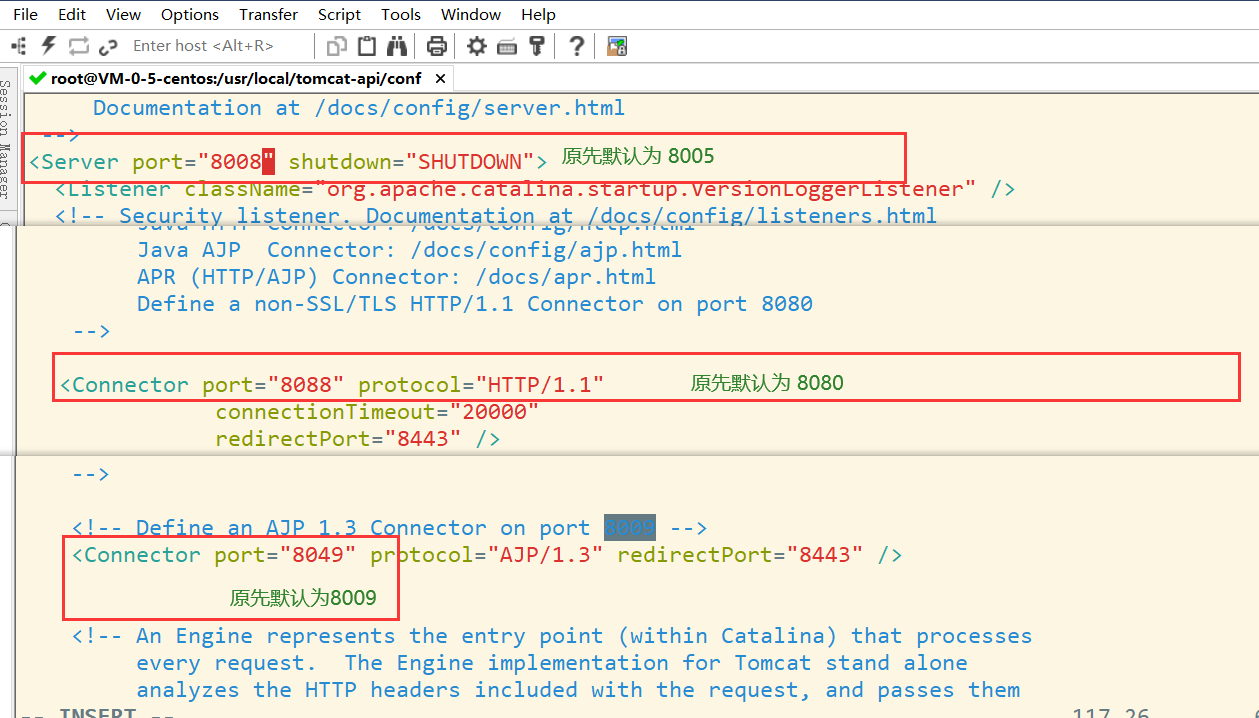The height and width of the screenshot is (718, 1259).
Task: Open the Script menu
Action: 339,14
